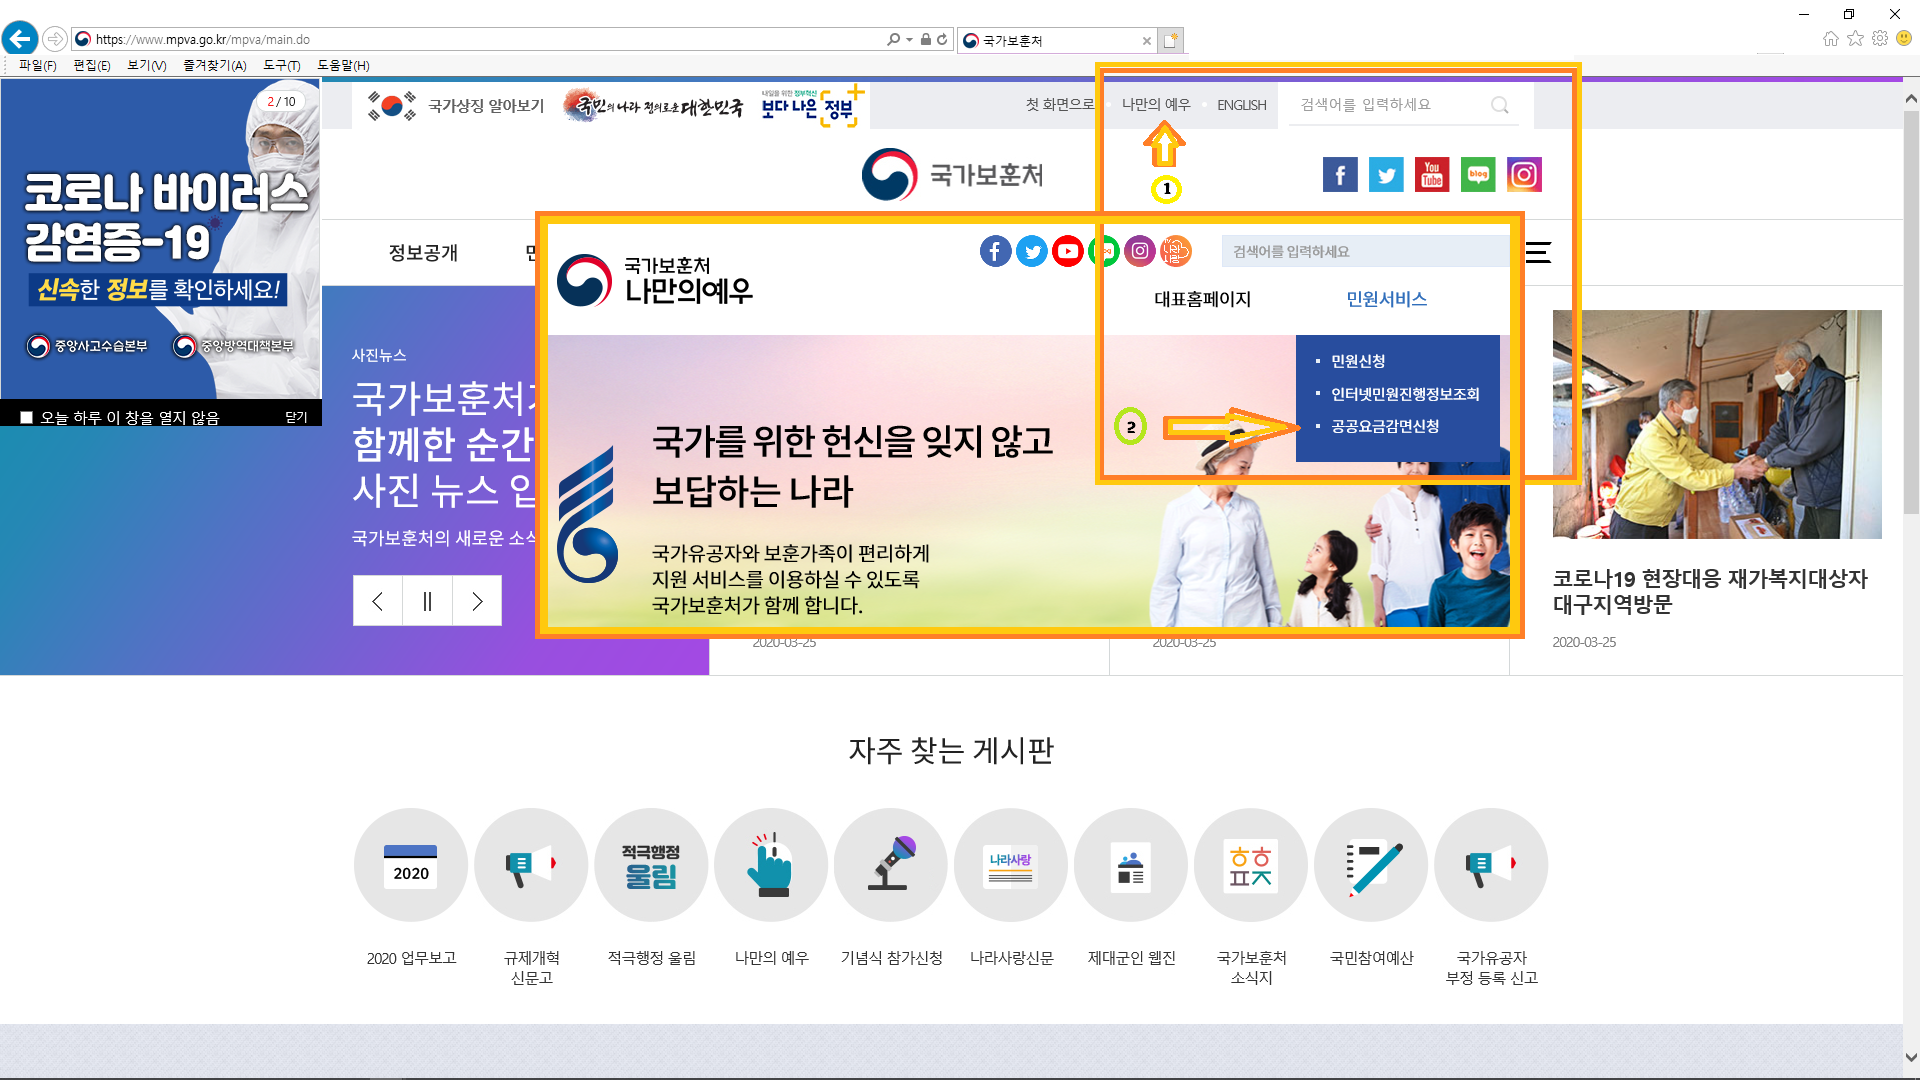1920x1080 pixels.
Task: Open the YouTube icon in the header
Action: [x=1432, y=175]
